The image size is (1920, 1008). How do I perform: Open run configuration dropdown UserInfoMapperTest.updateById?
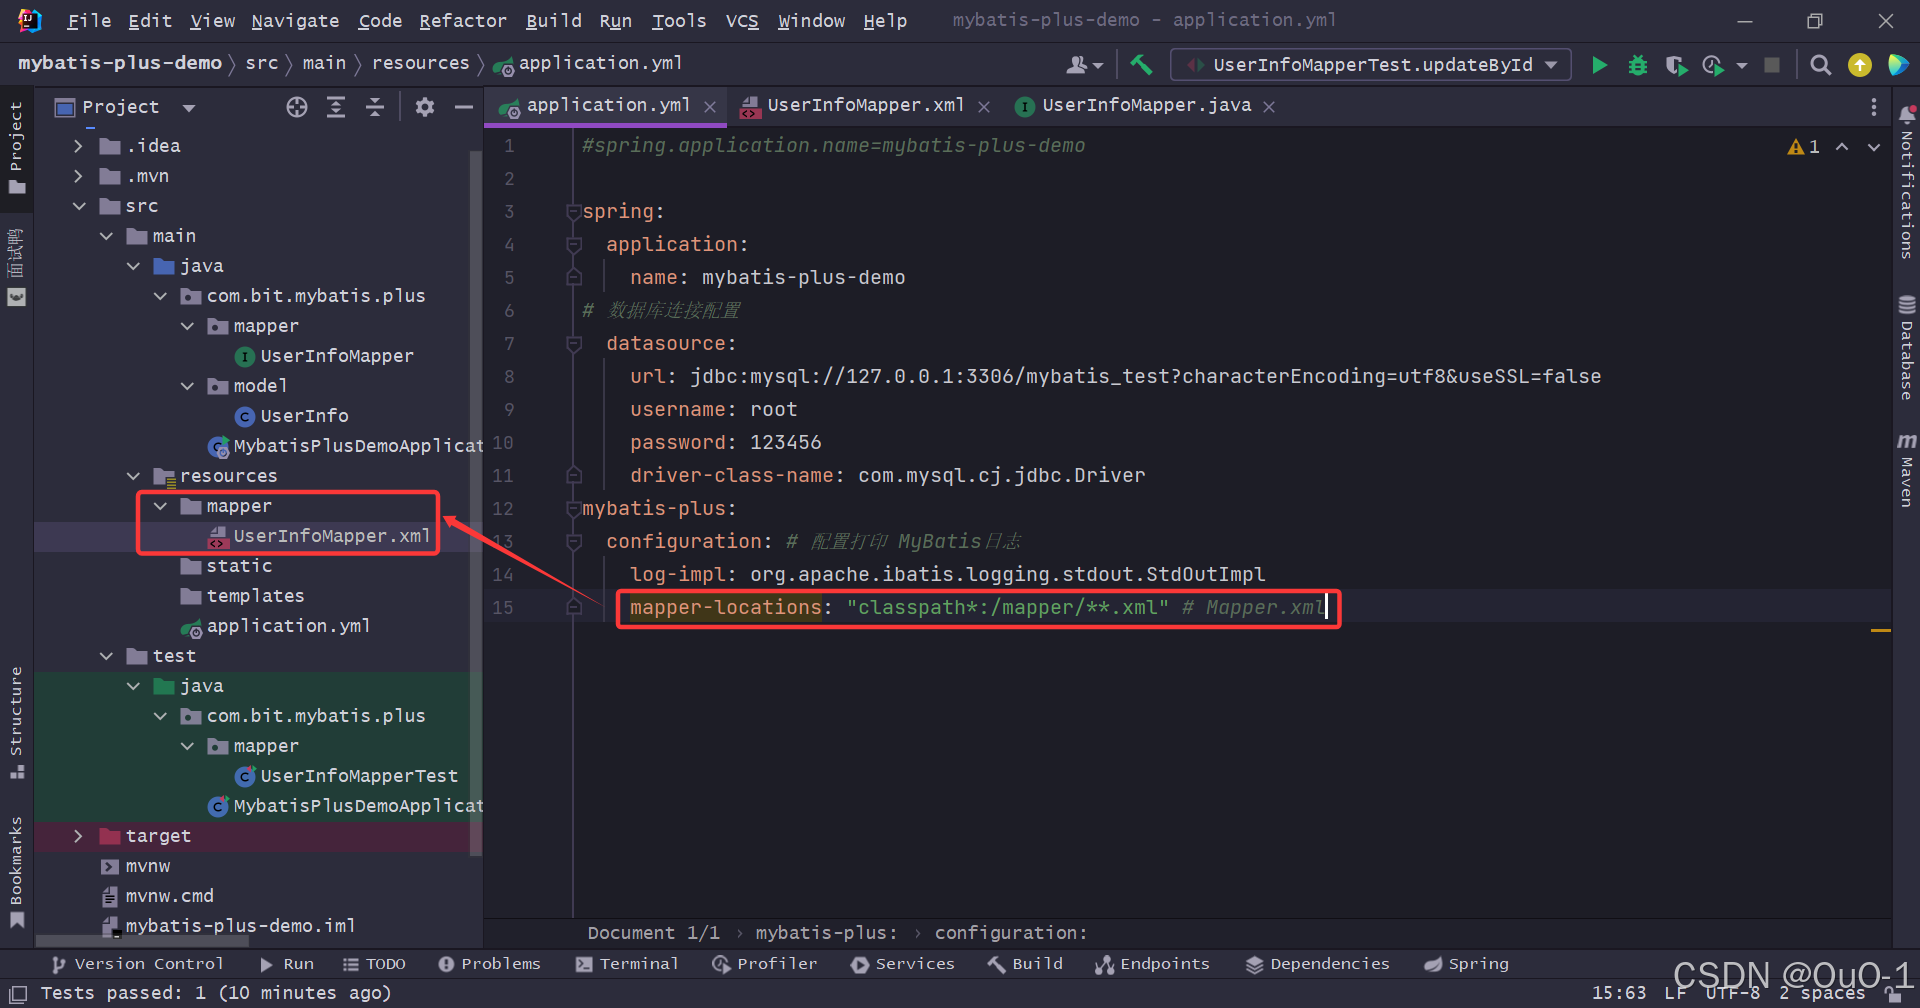[x=1371, y=65]
